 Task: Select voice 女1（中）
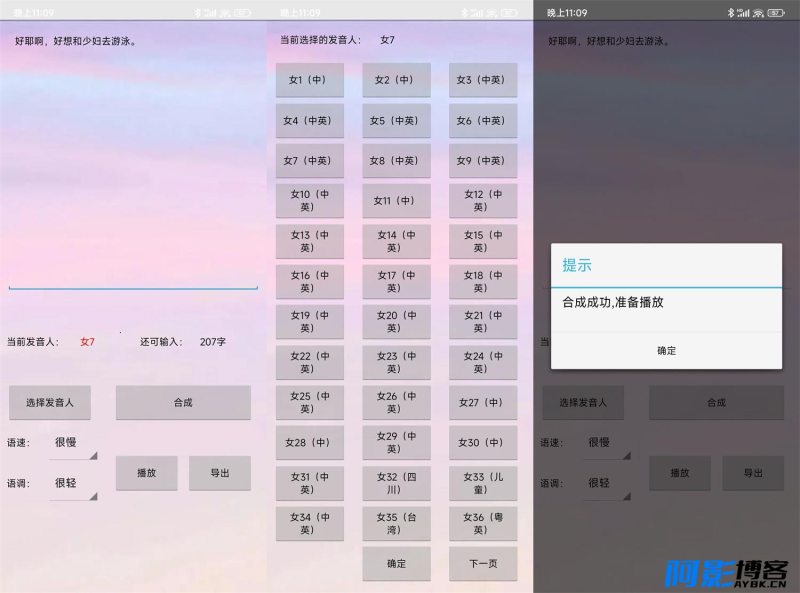pos(310,80)
